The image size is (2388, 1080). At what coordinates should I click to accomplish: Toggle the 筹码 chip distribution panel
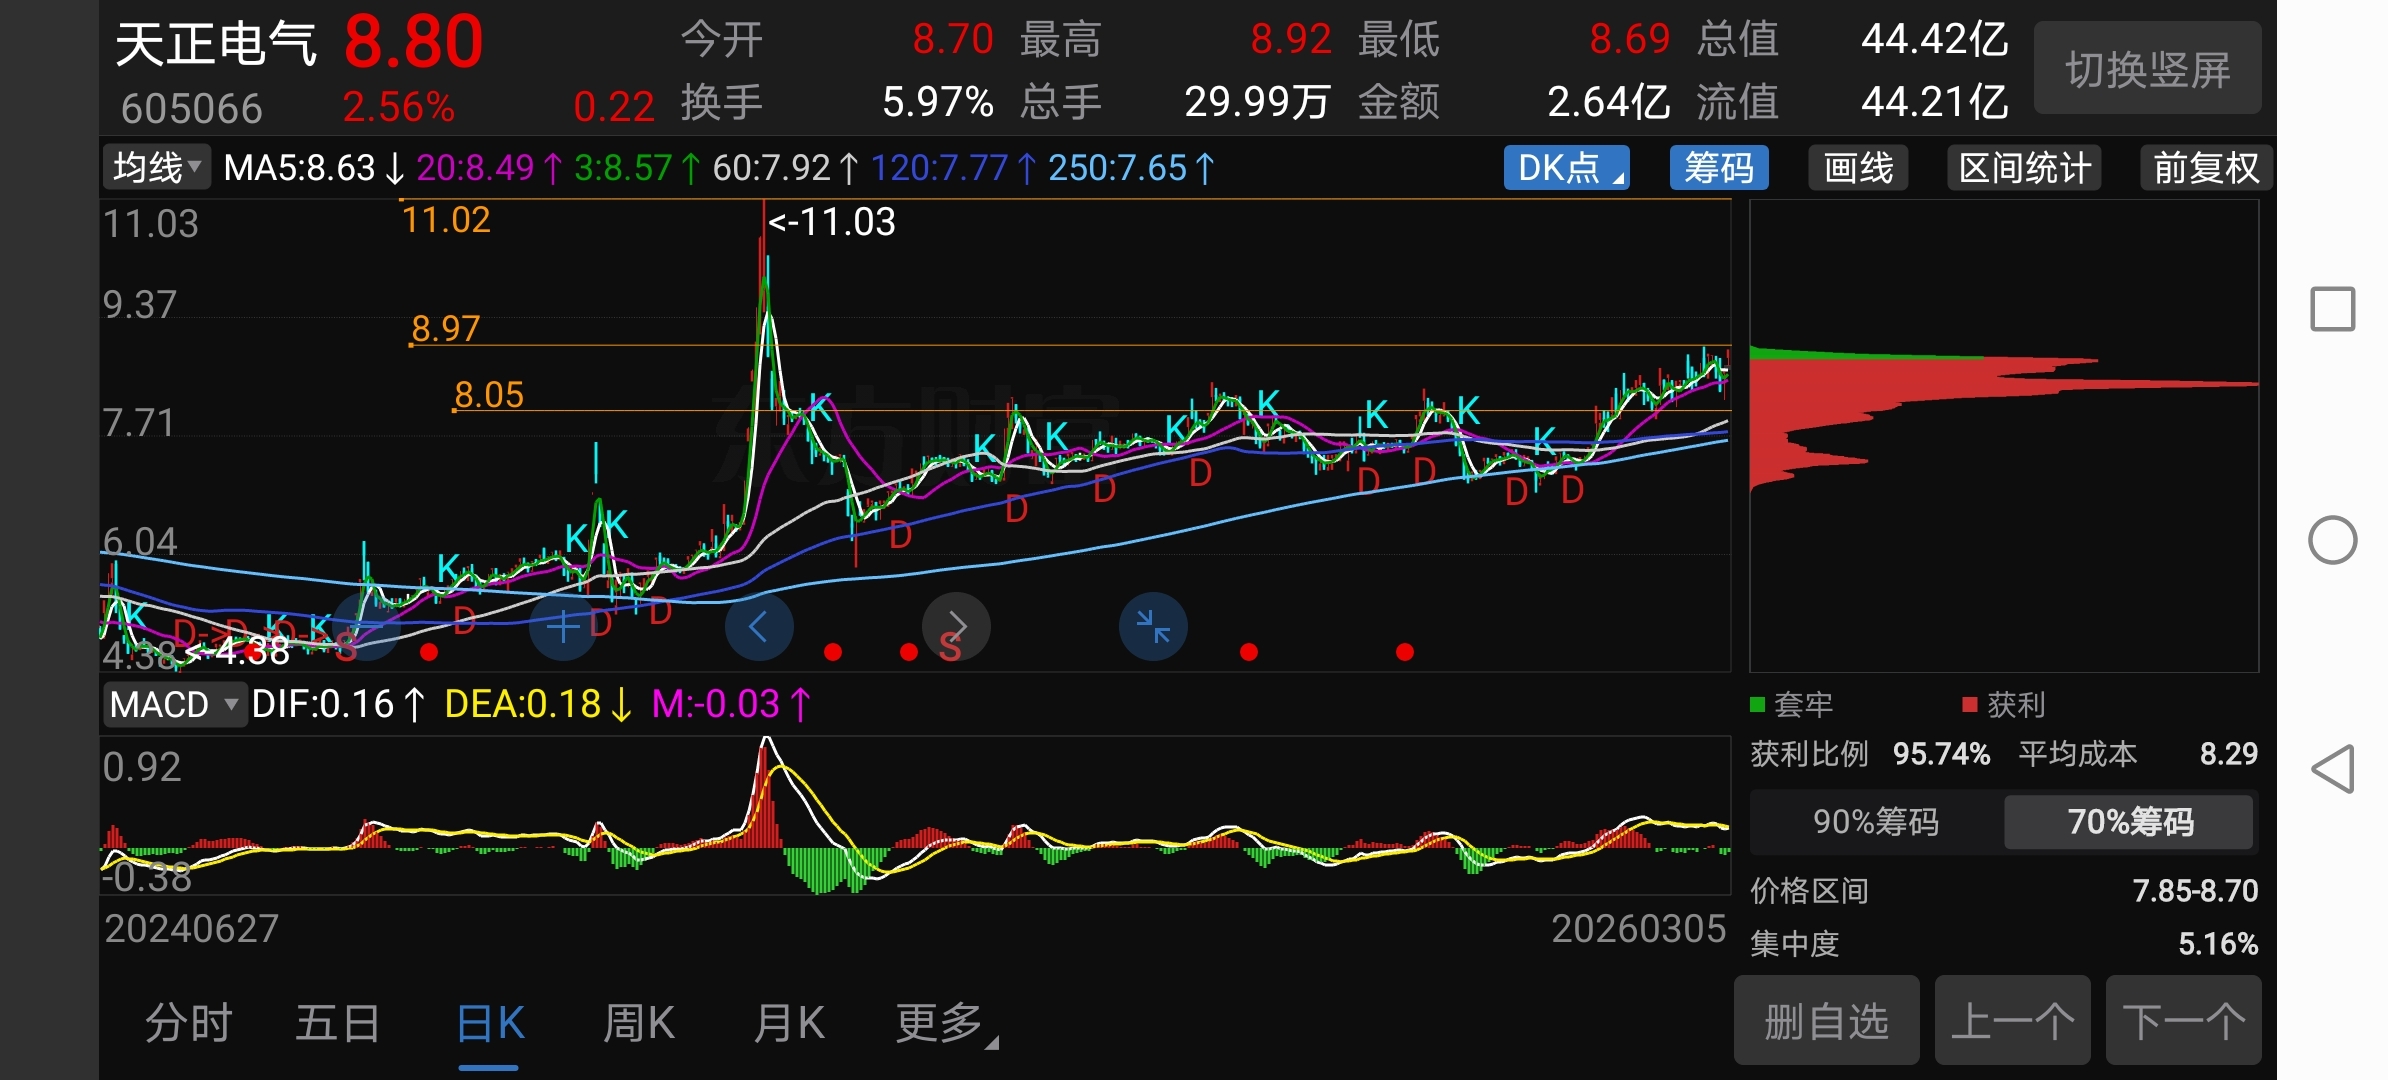[x=1718, y=168]
